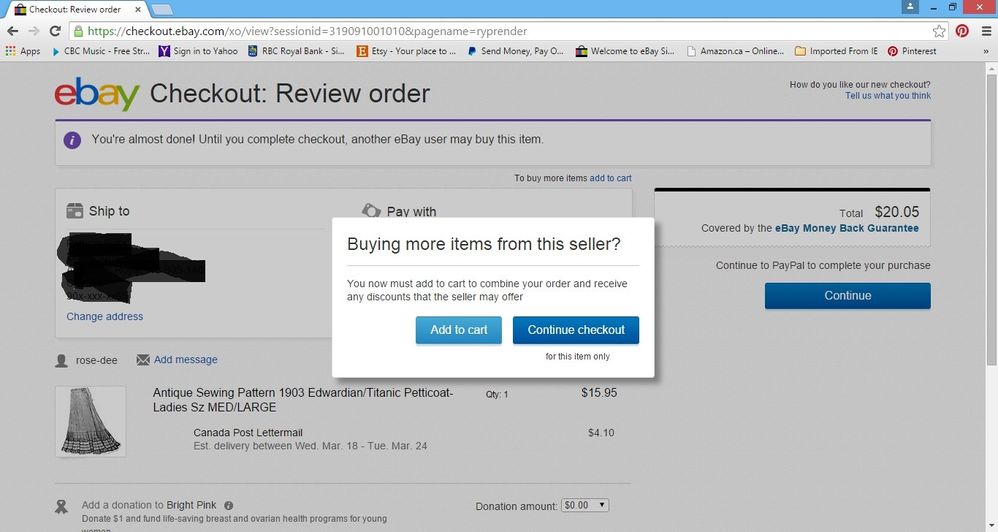Click the browser Back arrow
The height and width of the screenshot is (532, 998).
[13, 31]
